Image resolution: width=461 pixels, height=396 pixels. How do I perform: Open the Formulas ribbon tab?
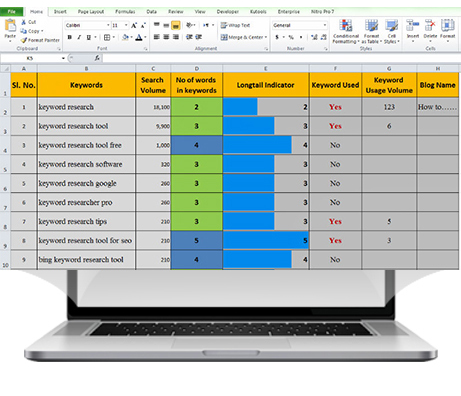[125, 12]
